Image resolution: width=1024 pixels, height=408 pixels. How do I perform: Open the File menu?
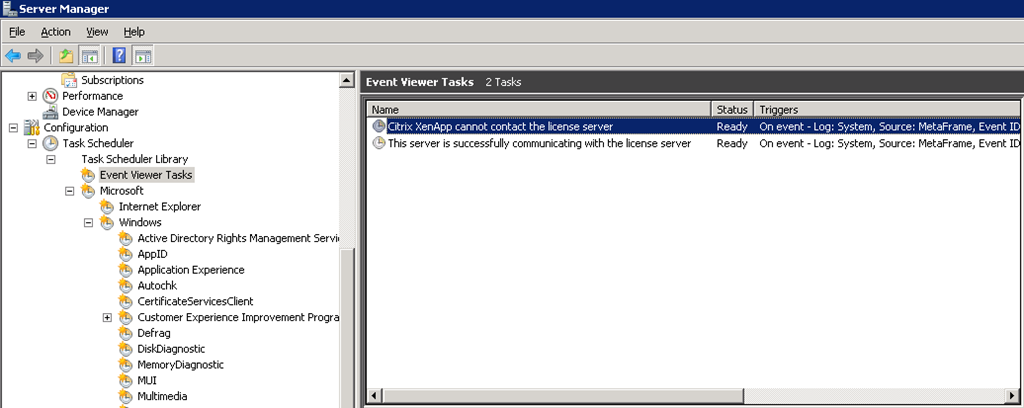pyautogui.click(x=17, y=32)
